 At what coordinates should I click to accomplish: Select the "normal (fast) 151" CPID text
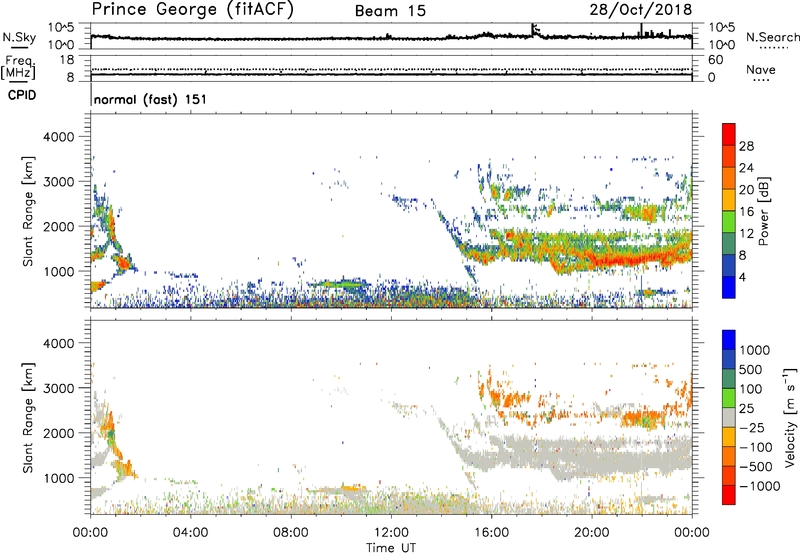pos(151,99)
